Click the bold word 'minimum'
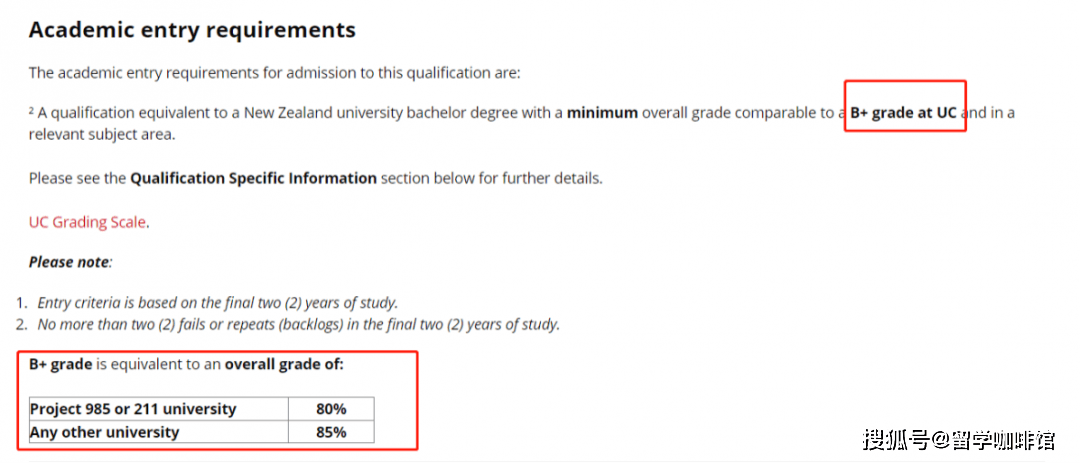The image size is (1080, 463). (x=602, y=113)
